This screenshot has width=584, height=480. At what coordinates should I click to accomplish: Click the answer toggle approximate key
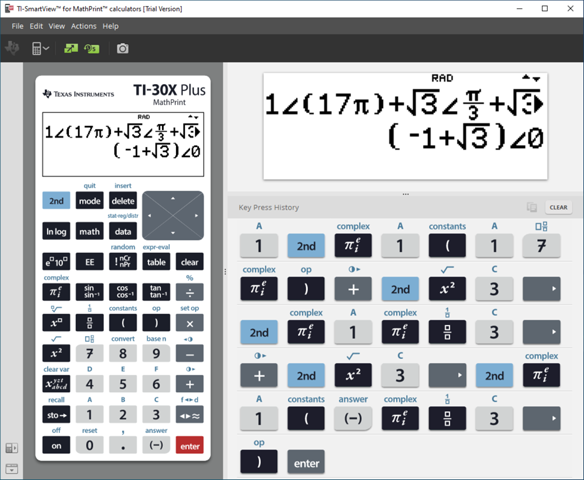(x=190, y=414)
